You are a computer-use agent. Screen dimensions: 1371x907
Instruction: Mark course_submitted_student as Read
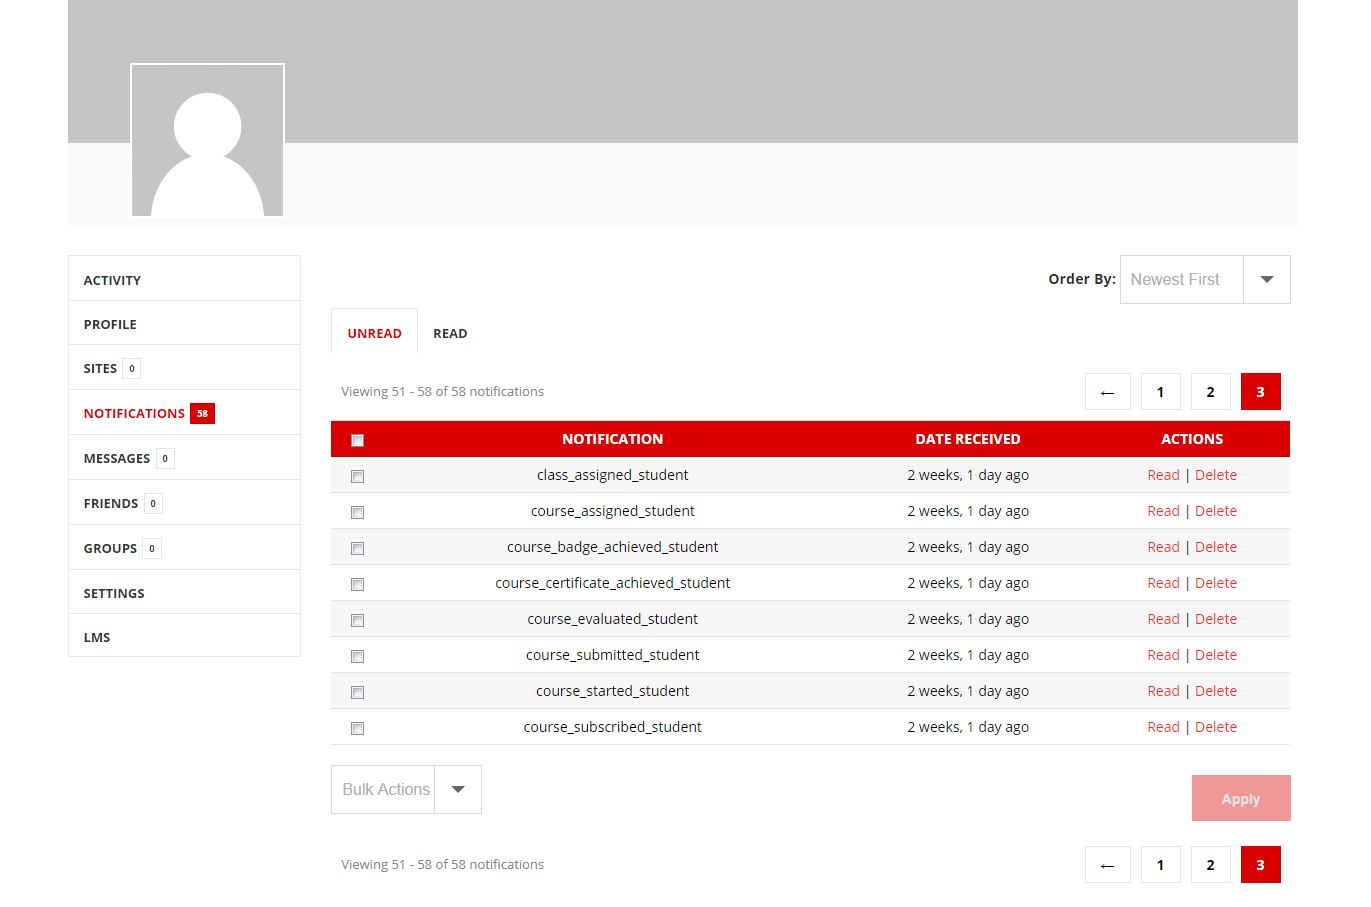point(1163,655)
